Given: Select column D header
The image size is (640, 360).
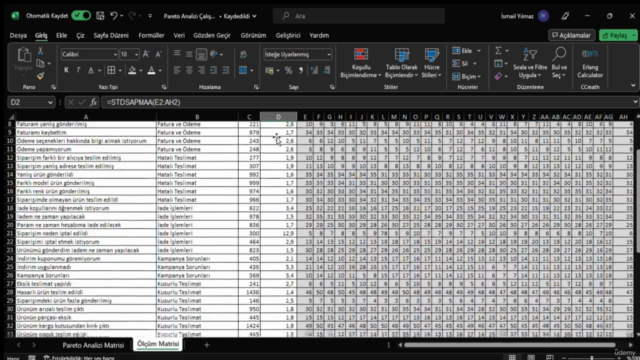Looking at the screenshot, I should coord(278,117).
